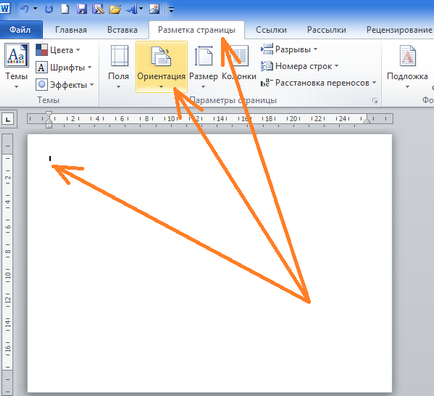434x396 pixels.
Task: Switch to the Ссылки tab
Action: point(271,30)
